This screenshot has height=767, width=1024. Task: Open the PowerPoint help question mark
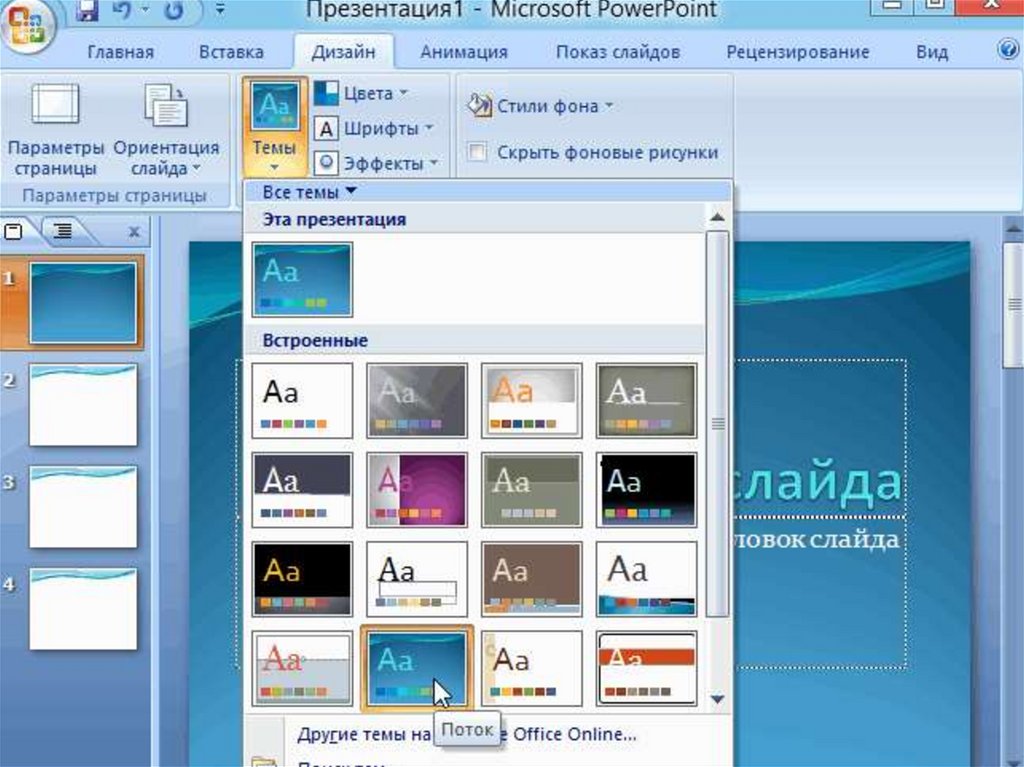tap(1008, 49)
